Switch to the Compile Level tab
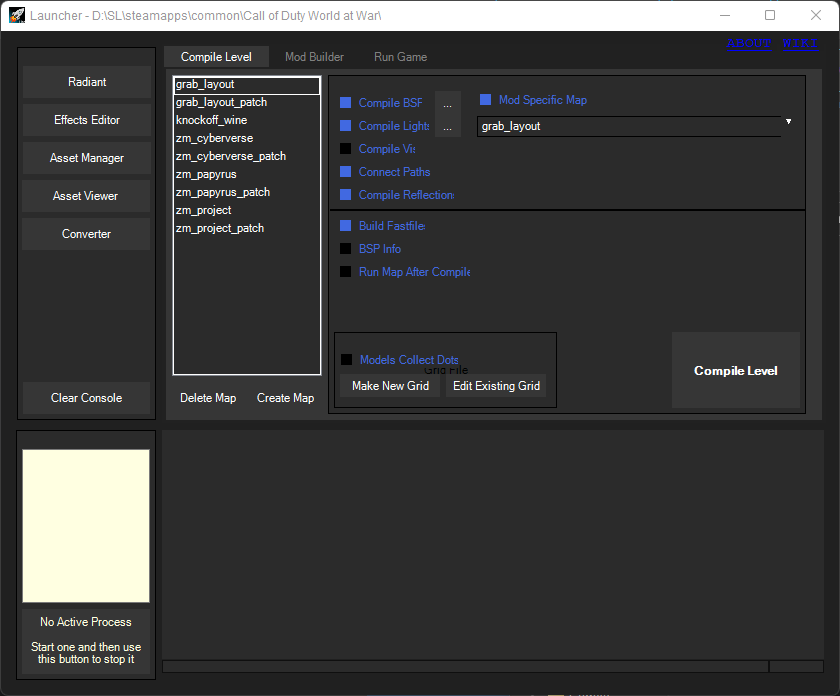Screen dimensions: 840x696 (x=216, y=57)
